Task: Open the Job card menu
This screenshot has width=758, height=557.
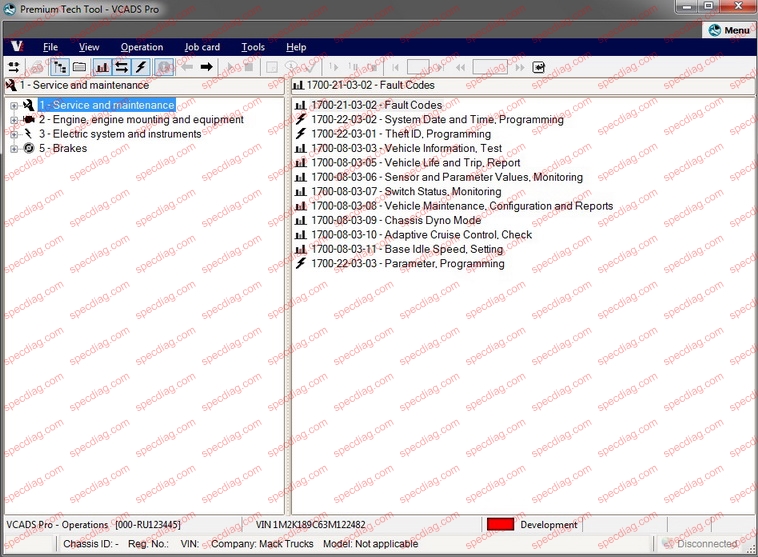Action: 202,47
